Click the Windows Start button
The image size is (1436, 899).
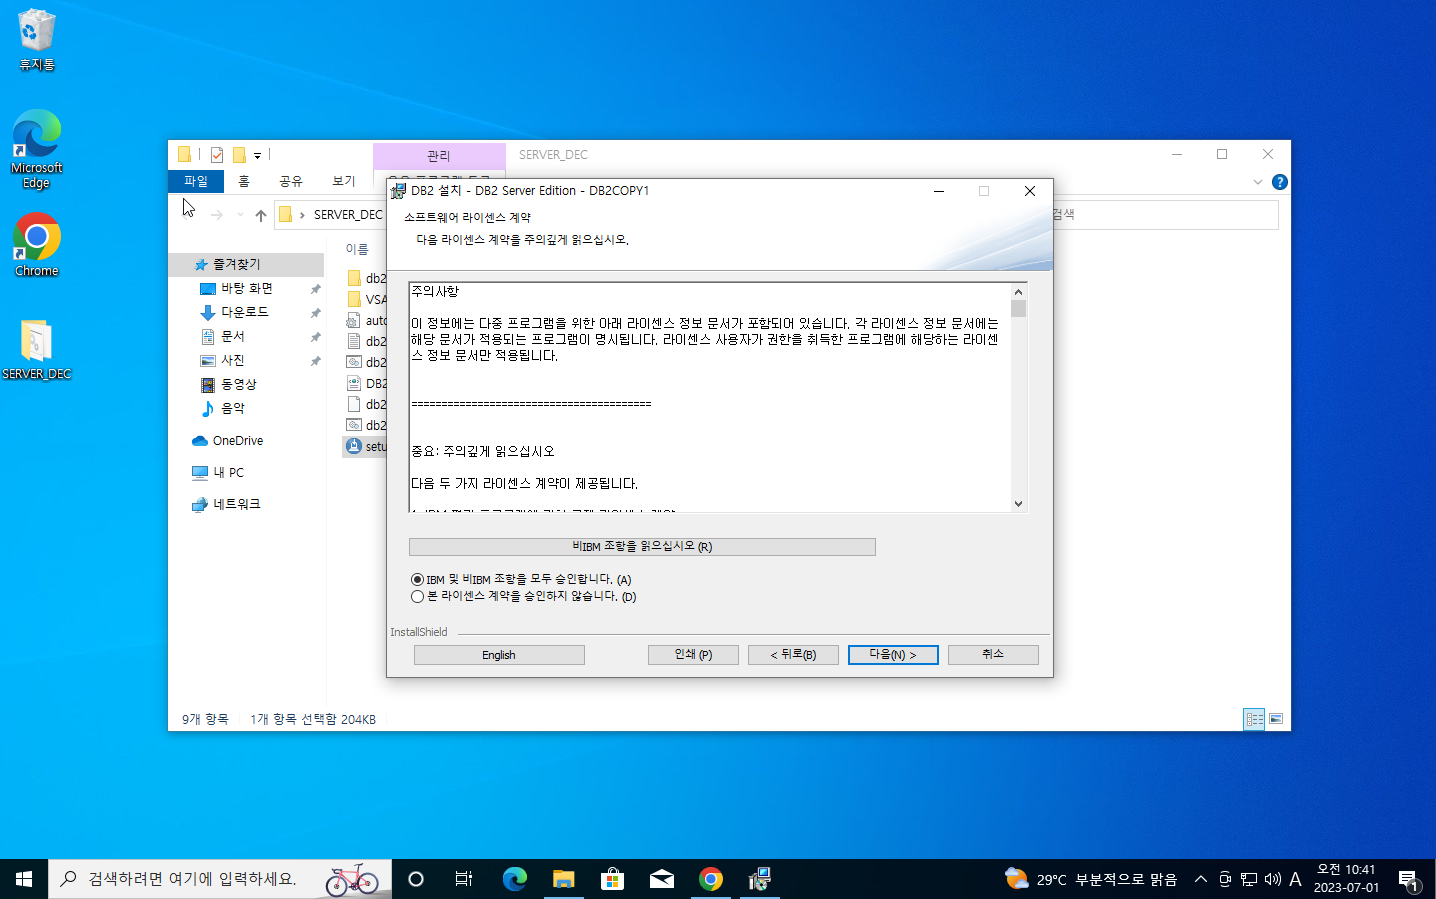[x=24, y=879]
